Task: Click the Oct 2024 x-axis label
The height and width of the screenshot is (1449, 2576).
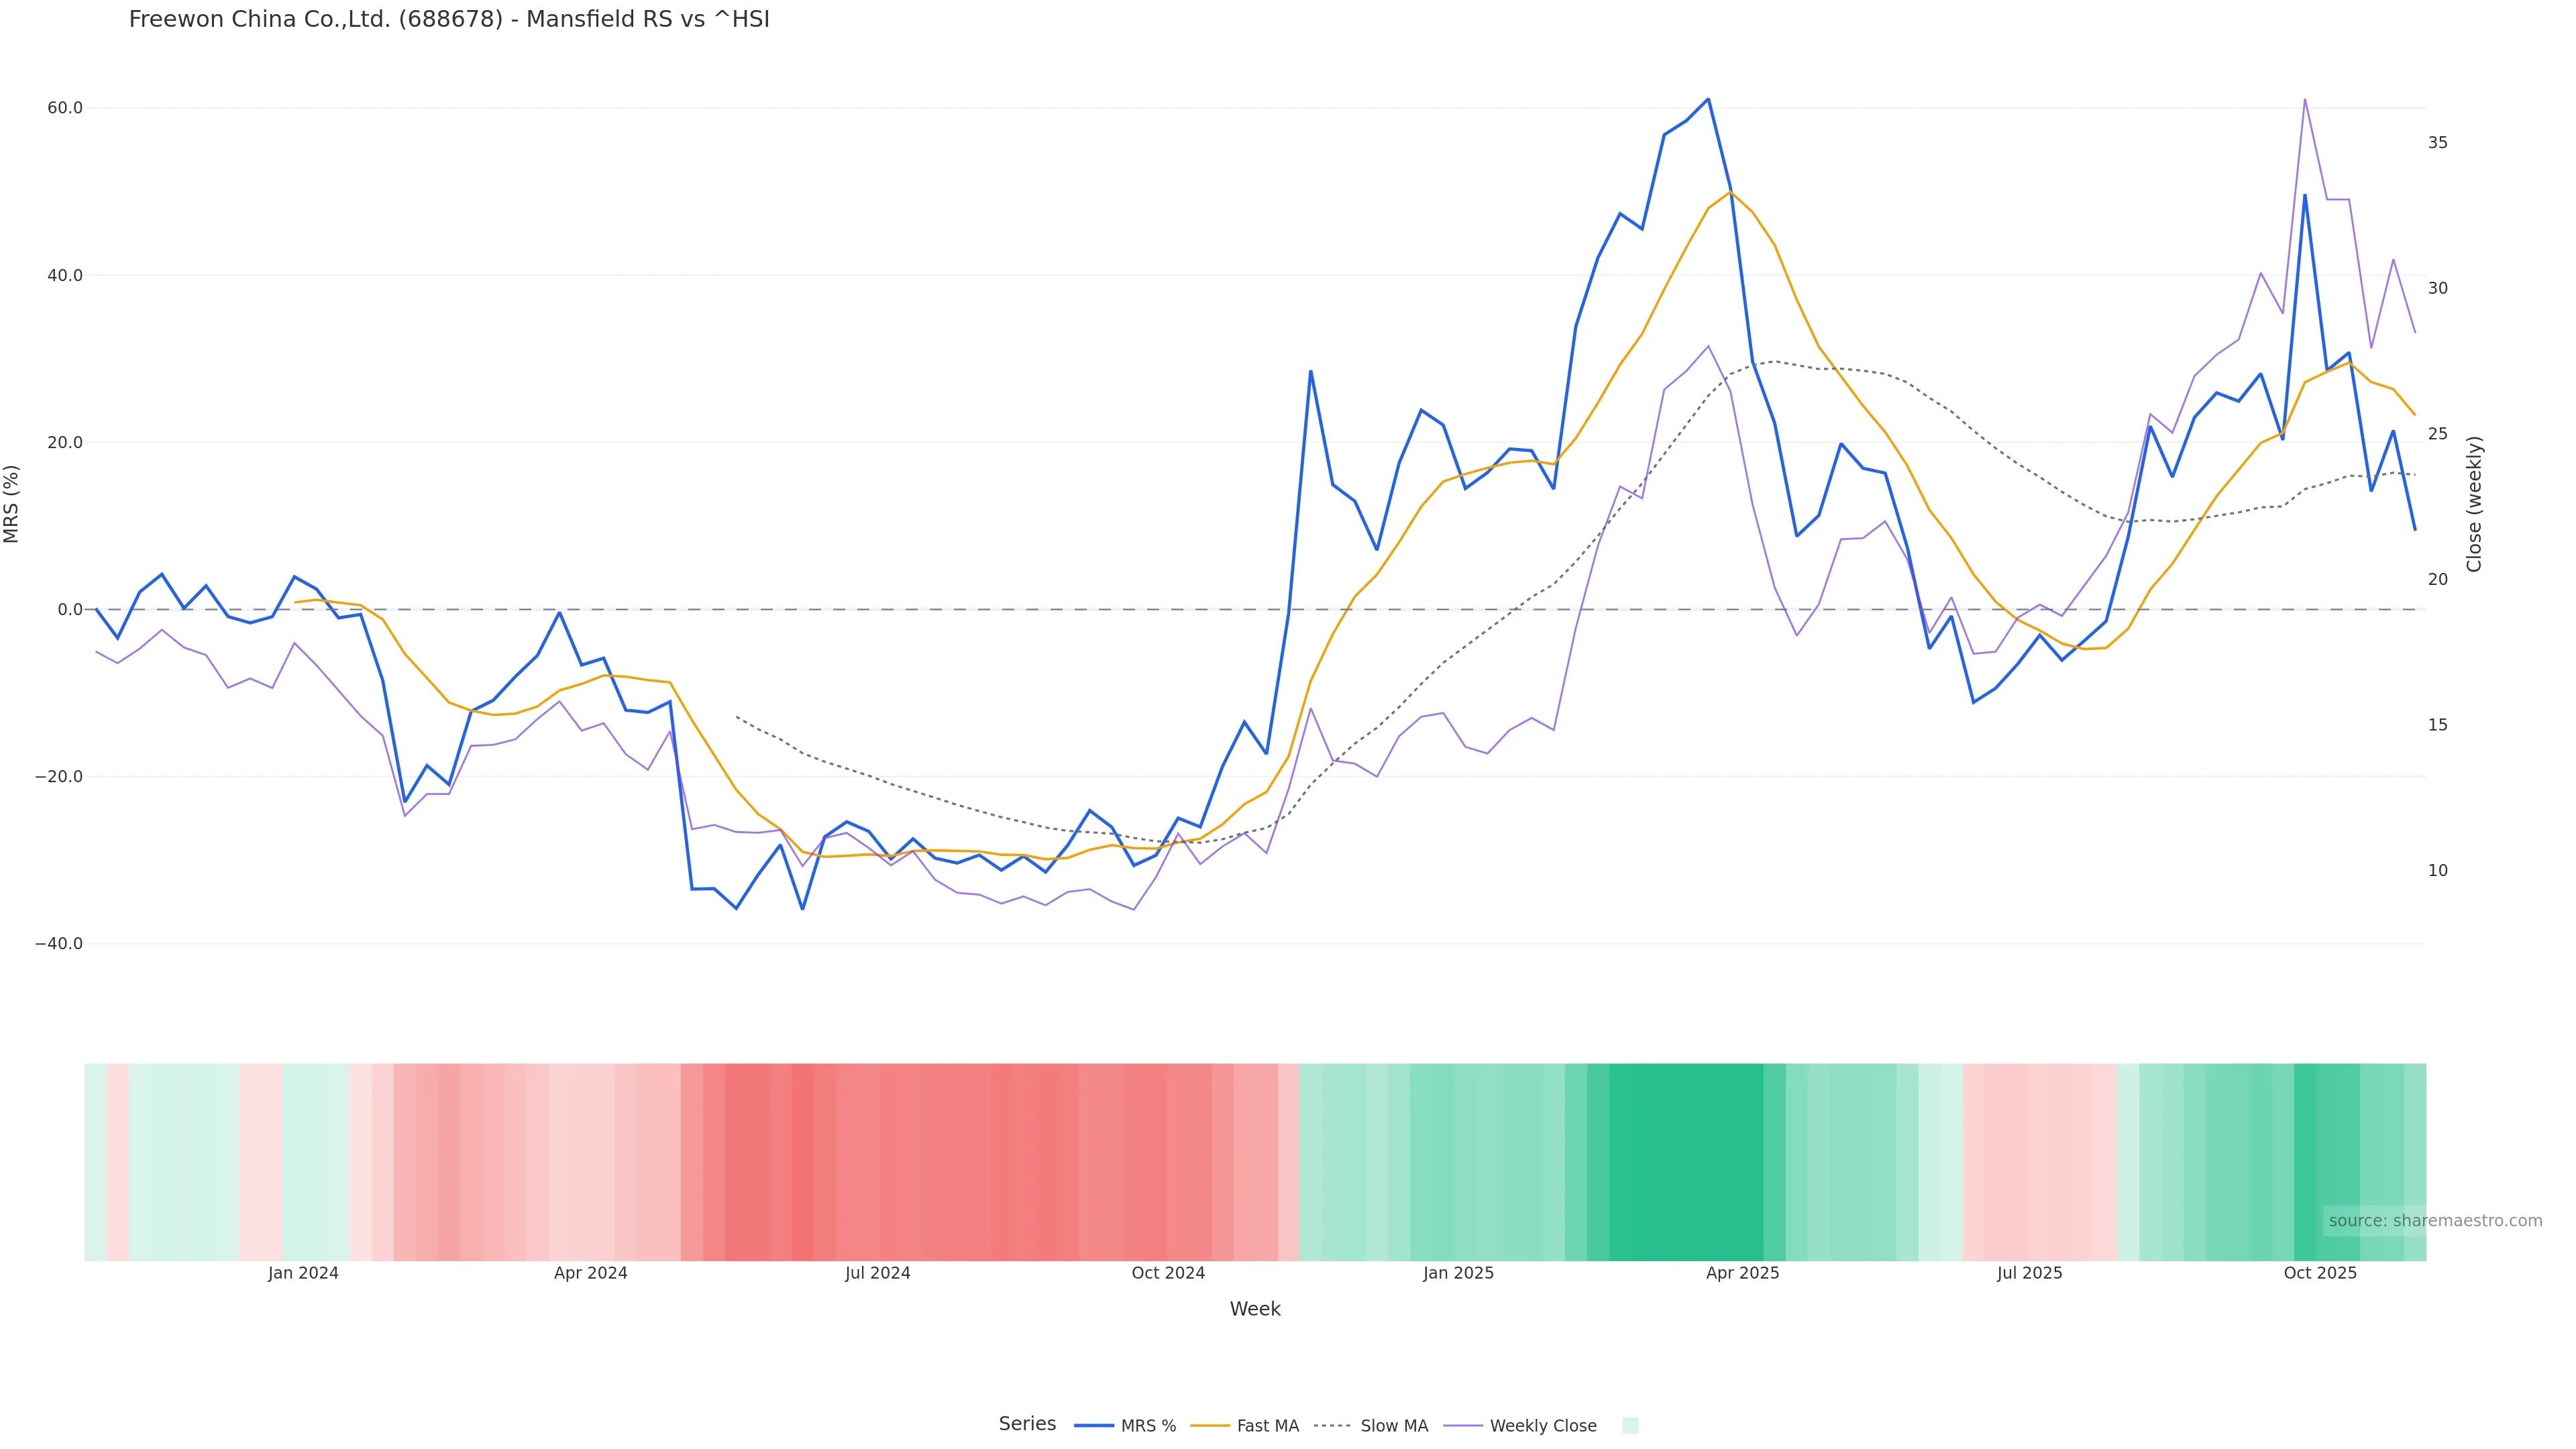Action: tap(1168, 1274)
